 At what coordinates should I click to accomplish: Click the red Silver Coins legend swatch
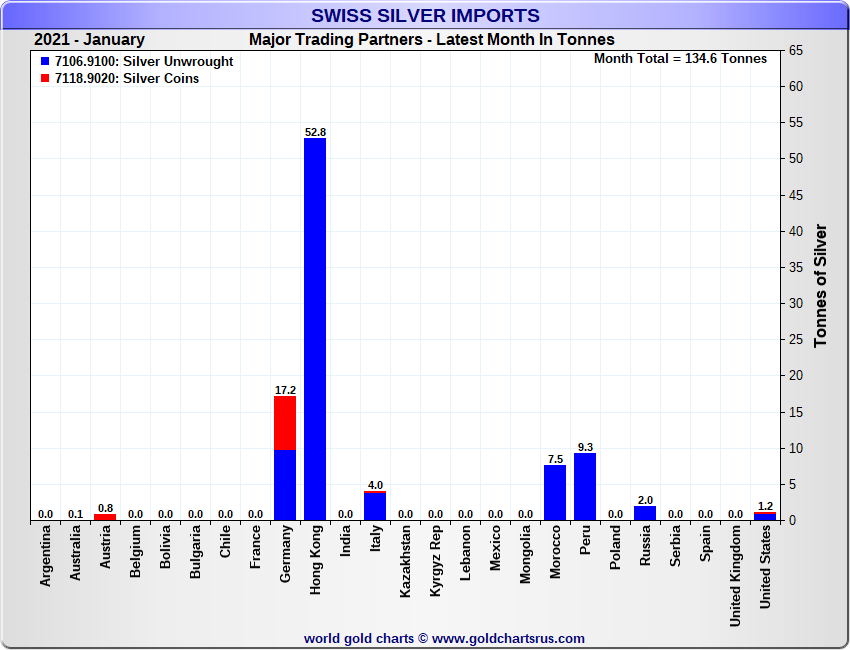pos(46,79)
